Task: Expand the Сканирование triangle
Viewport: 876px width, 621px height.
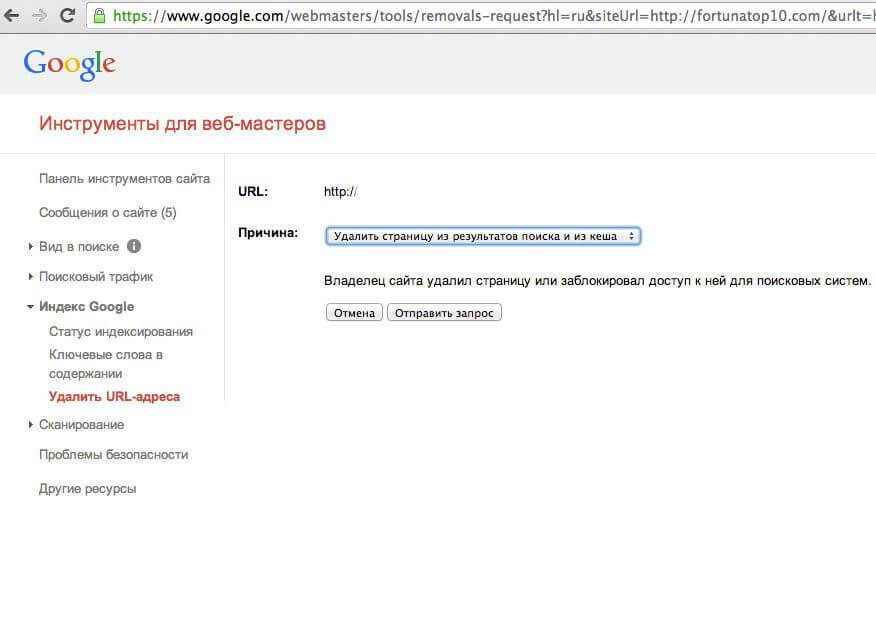Action: 31,425
